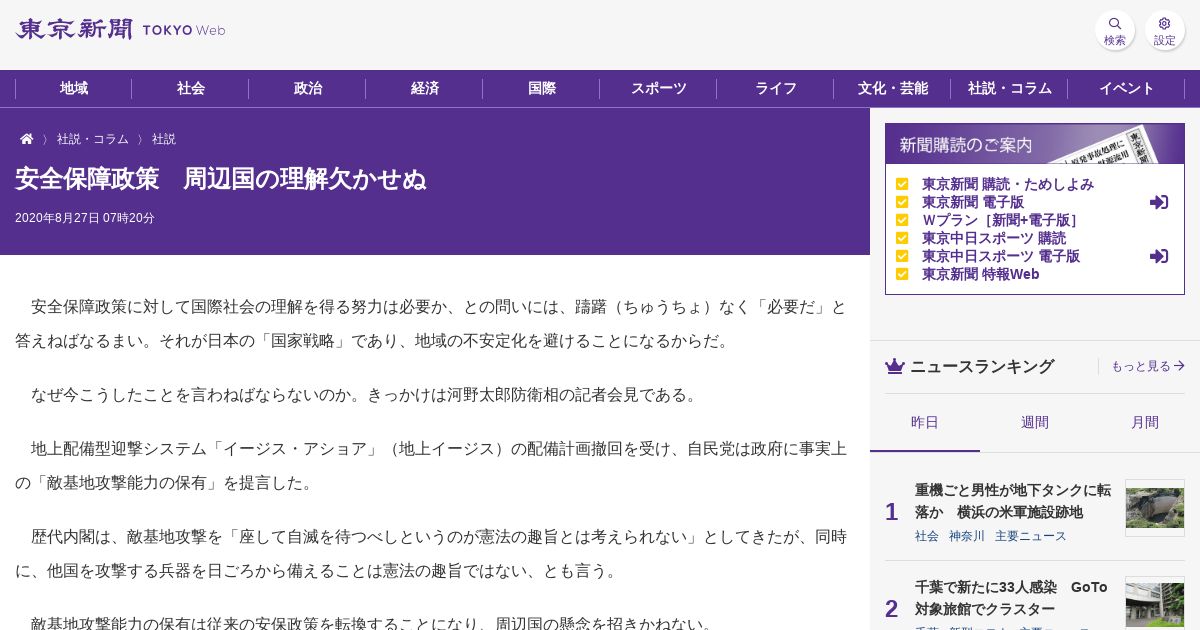1200x630 pixels.
Task: Open the 文化・芸能 navigation menu
Action: 893,88
